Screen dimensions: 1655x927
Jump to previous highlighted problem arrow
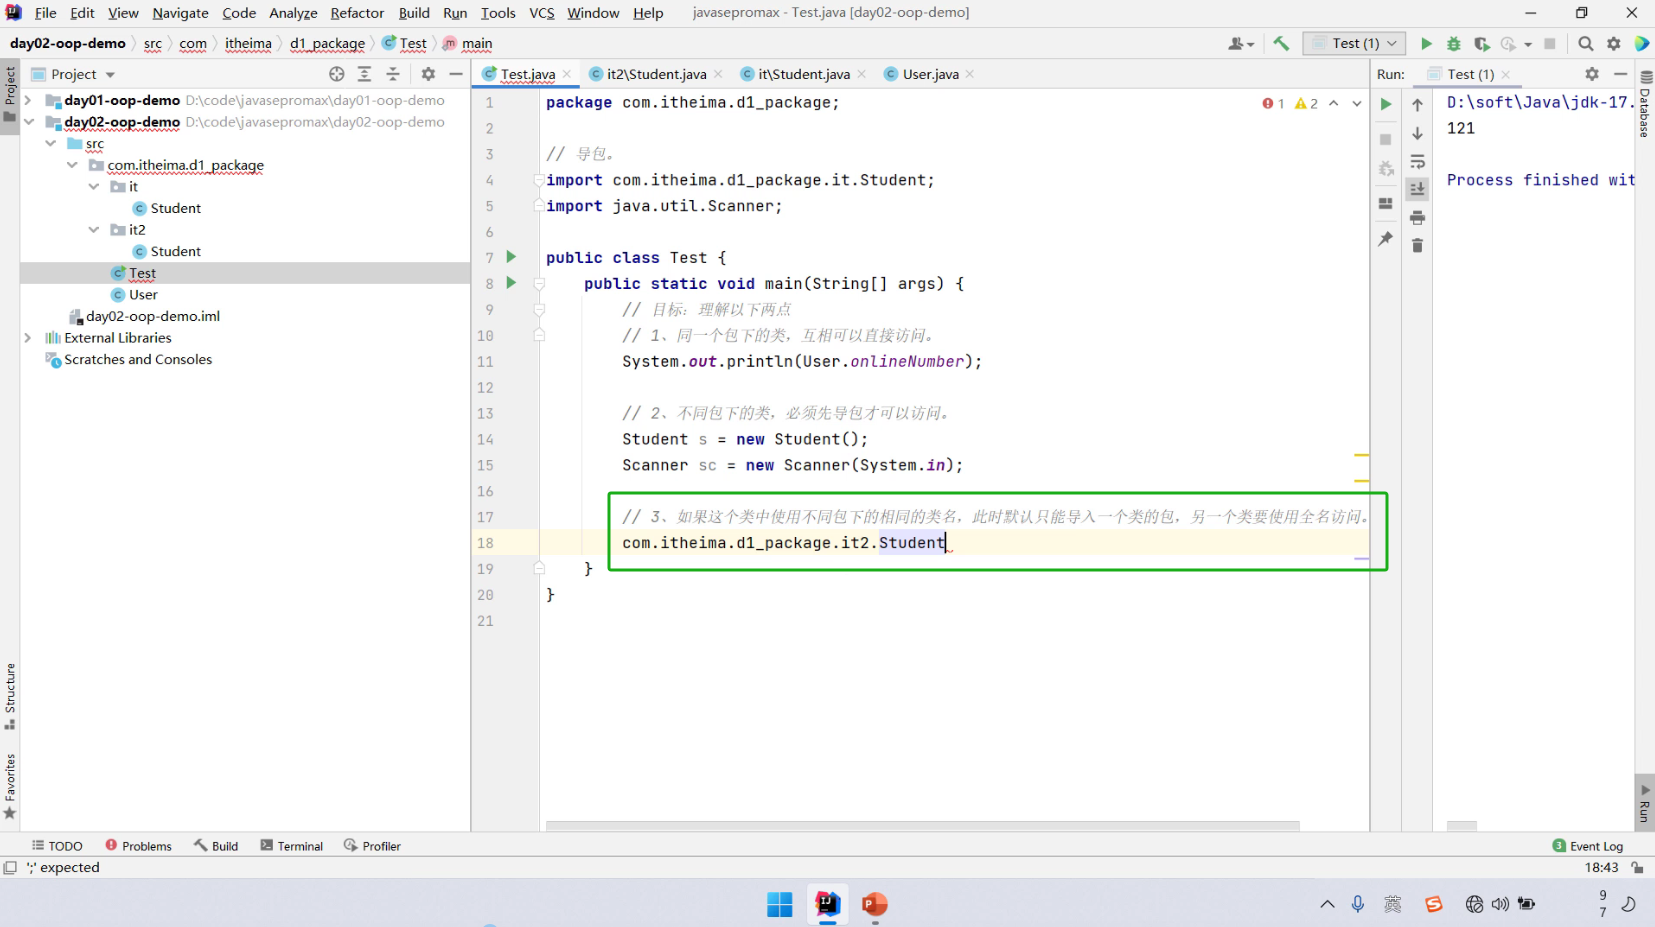[x=1334, y=103]
